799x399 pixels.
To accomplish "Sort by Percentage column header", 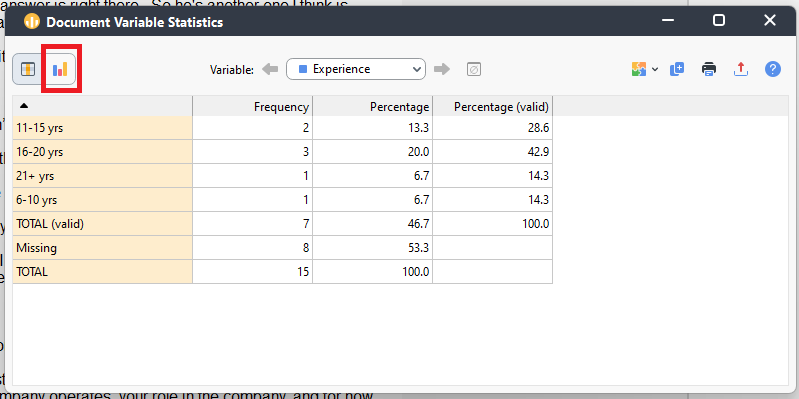I will click(x=372, y=107).
